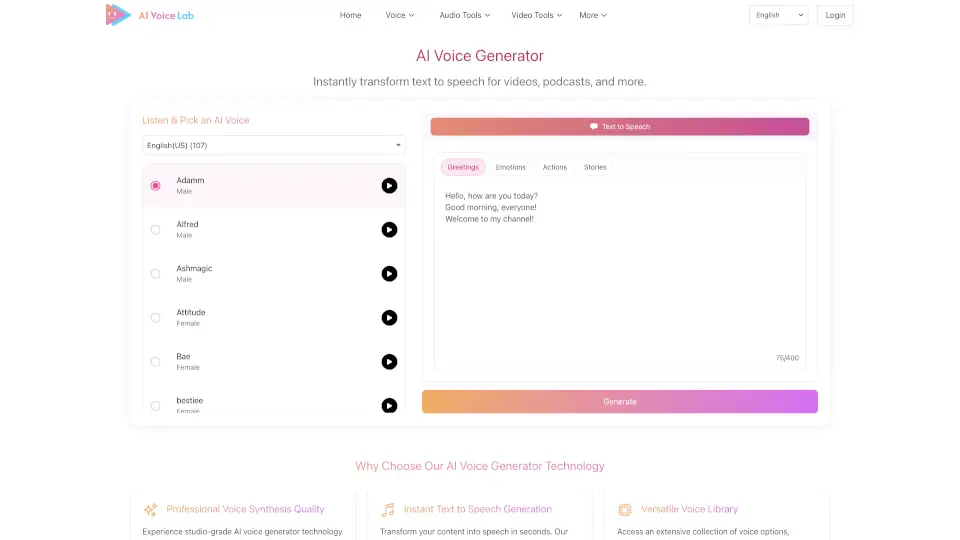Click the AI Voice Generator page title

479,56
